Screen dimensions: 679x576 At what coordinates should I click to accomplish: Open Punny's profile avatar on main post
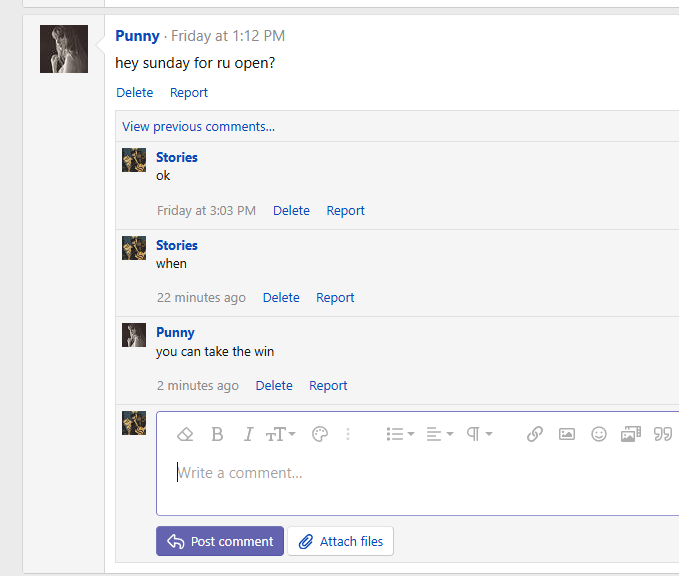[64, 49]
